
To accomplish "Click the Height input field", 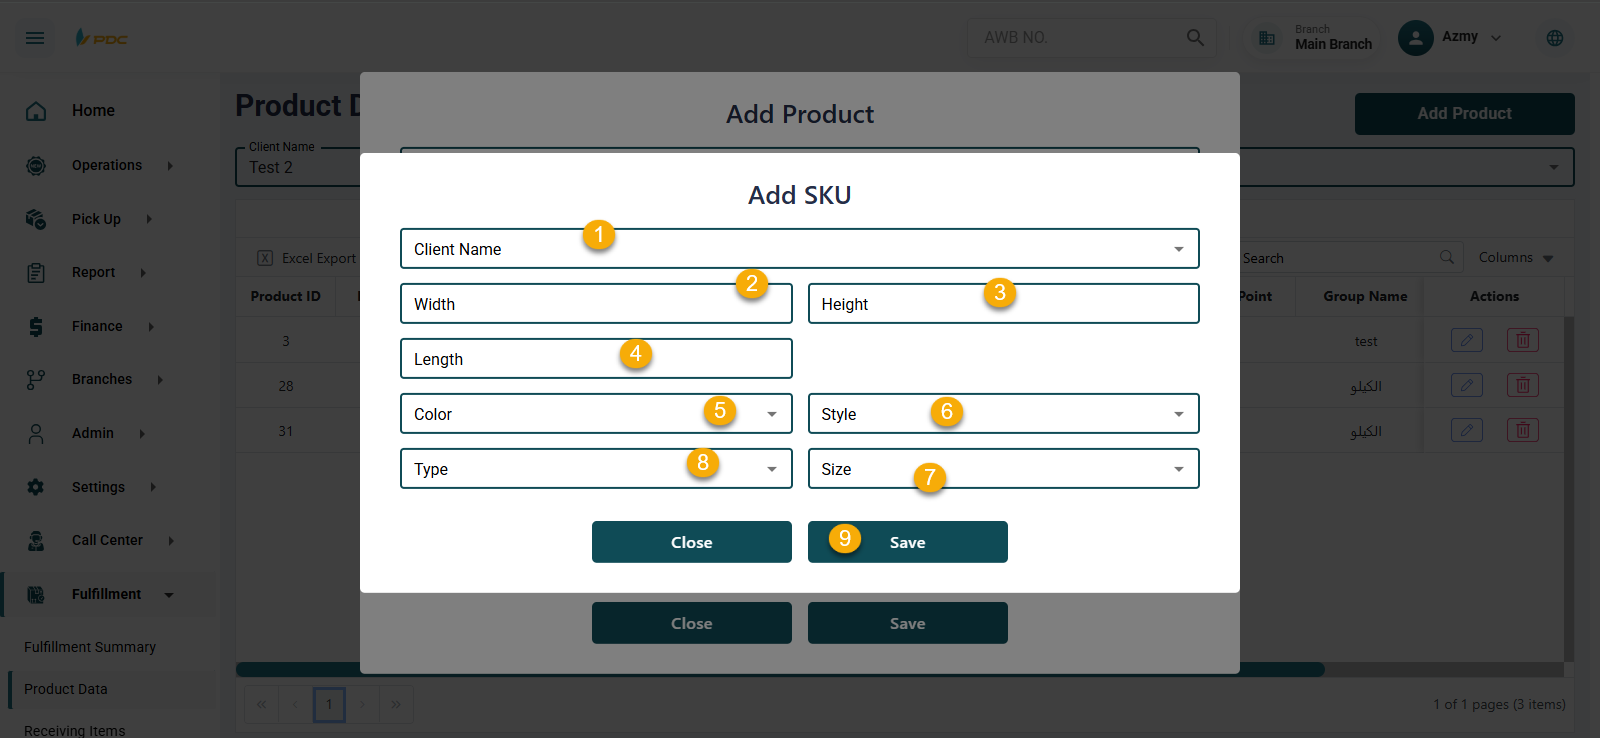I will point(1004,304).
